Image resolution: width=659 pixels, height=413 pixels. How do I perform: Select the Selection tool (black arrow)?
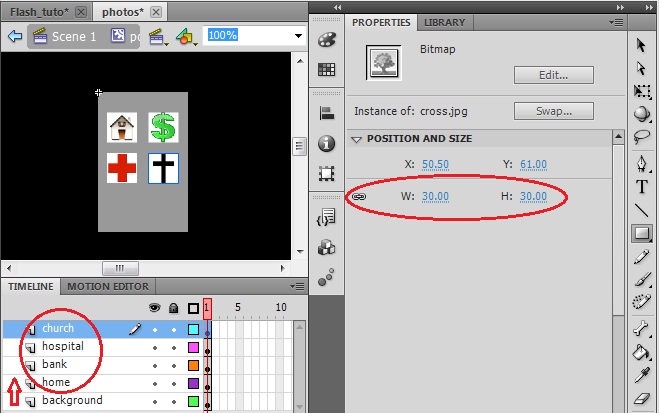point(641,45)
